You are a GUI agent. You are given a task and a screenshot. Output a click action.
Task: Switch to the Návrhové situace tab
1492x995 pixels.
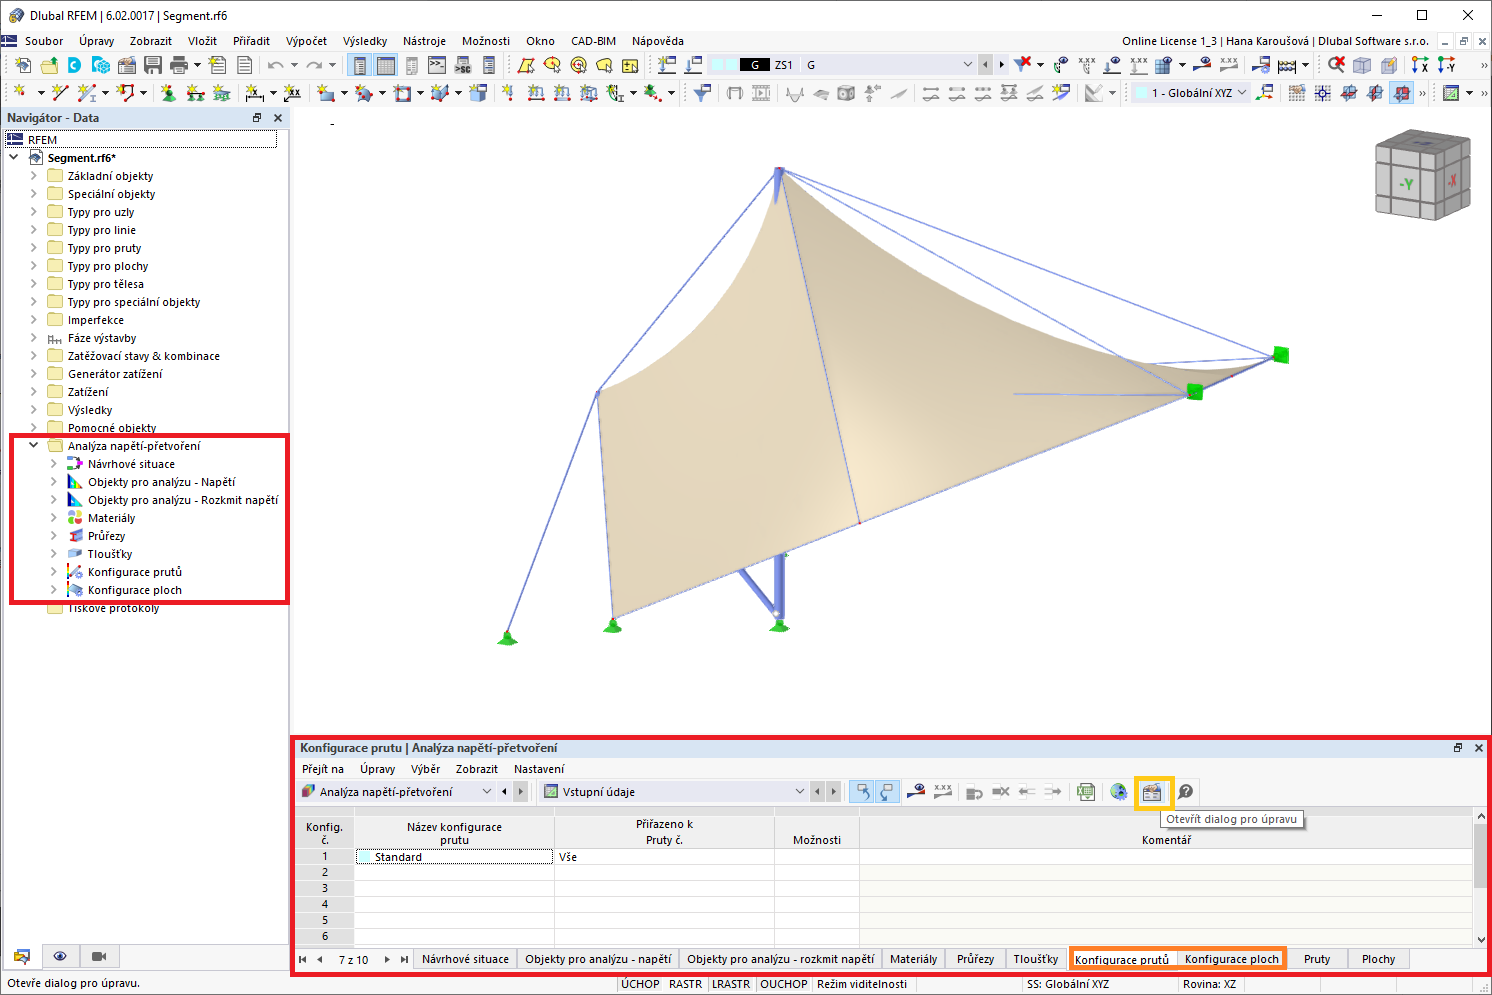pos(465,959)
